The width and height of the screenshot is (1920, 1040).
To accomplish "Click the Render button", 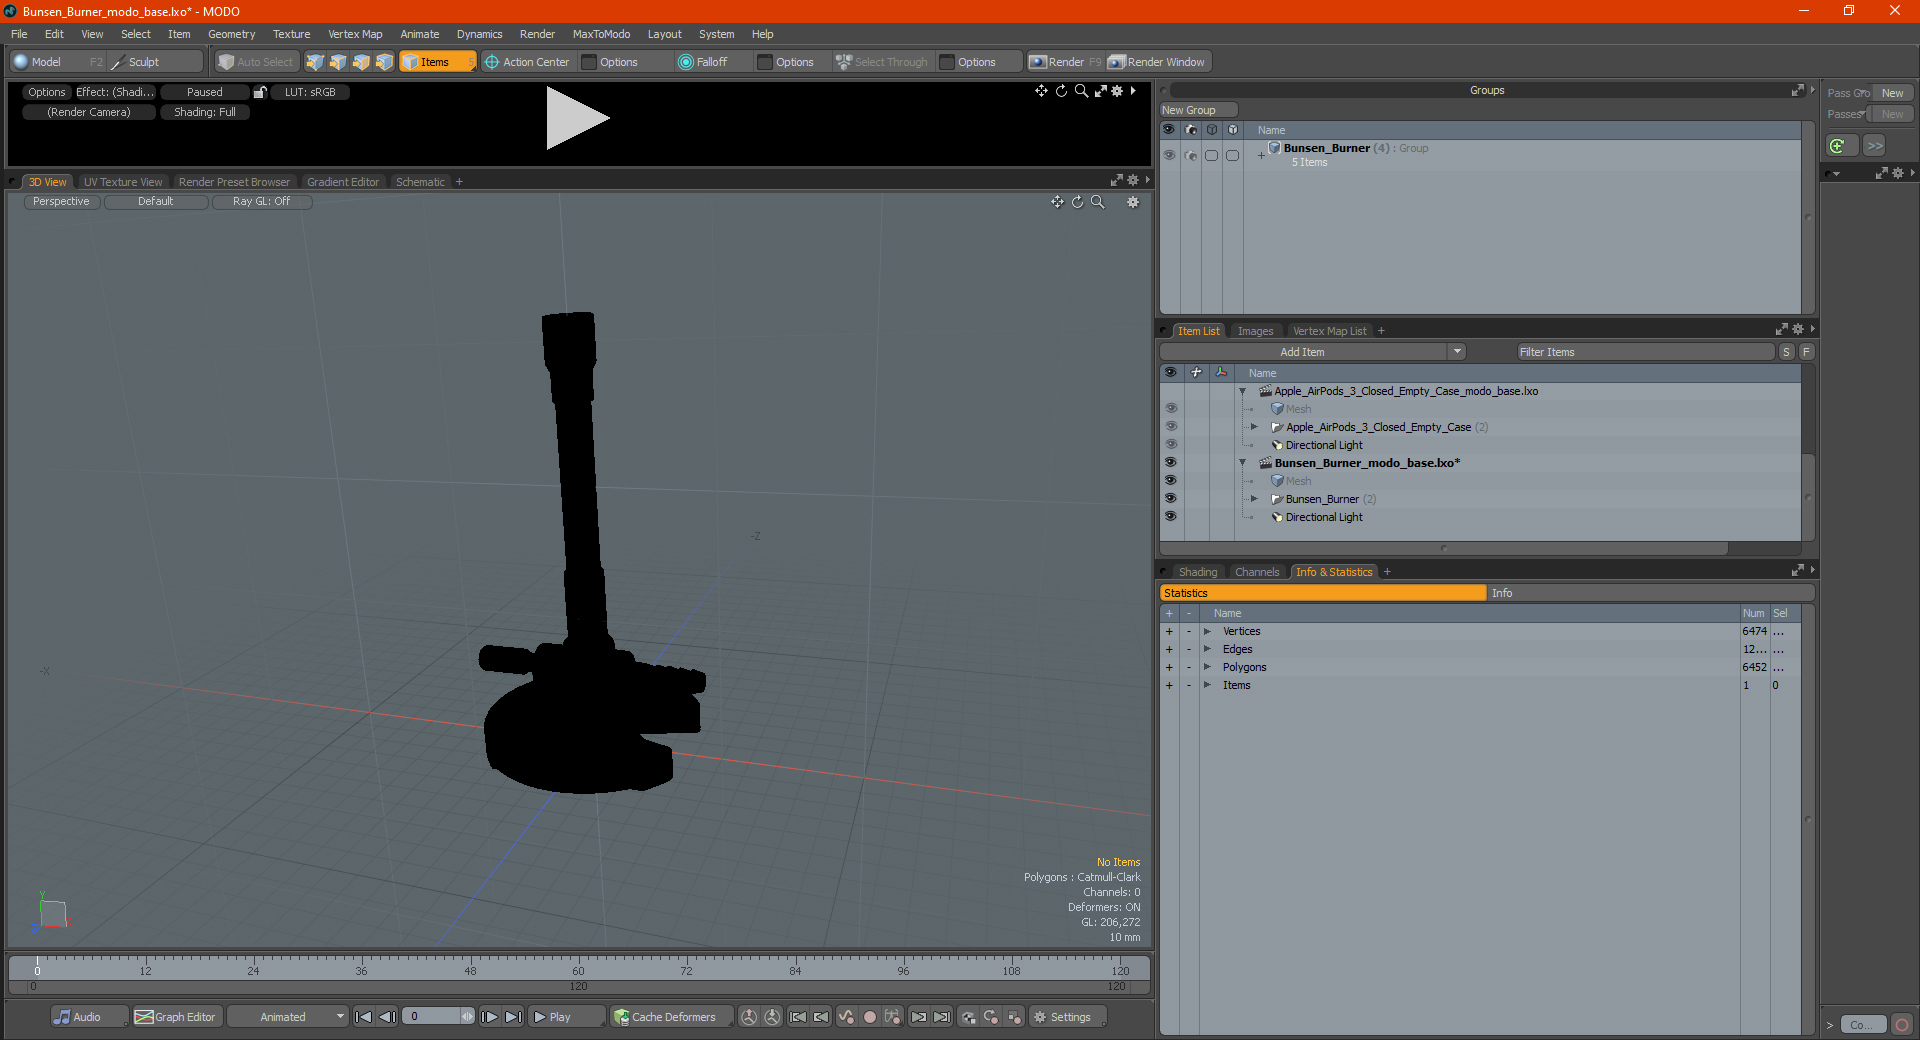I will 1065,62.
